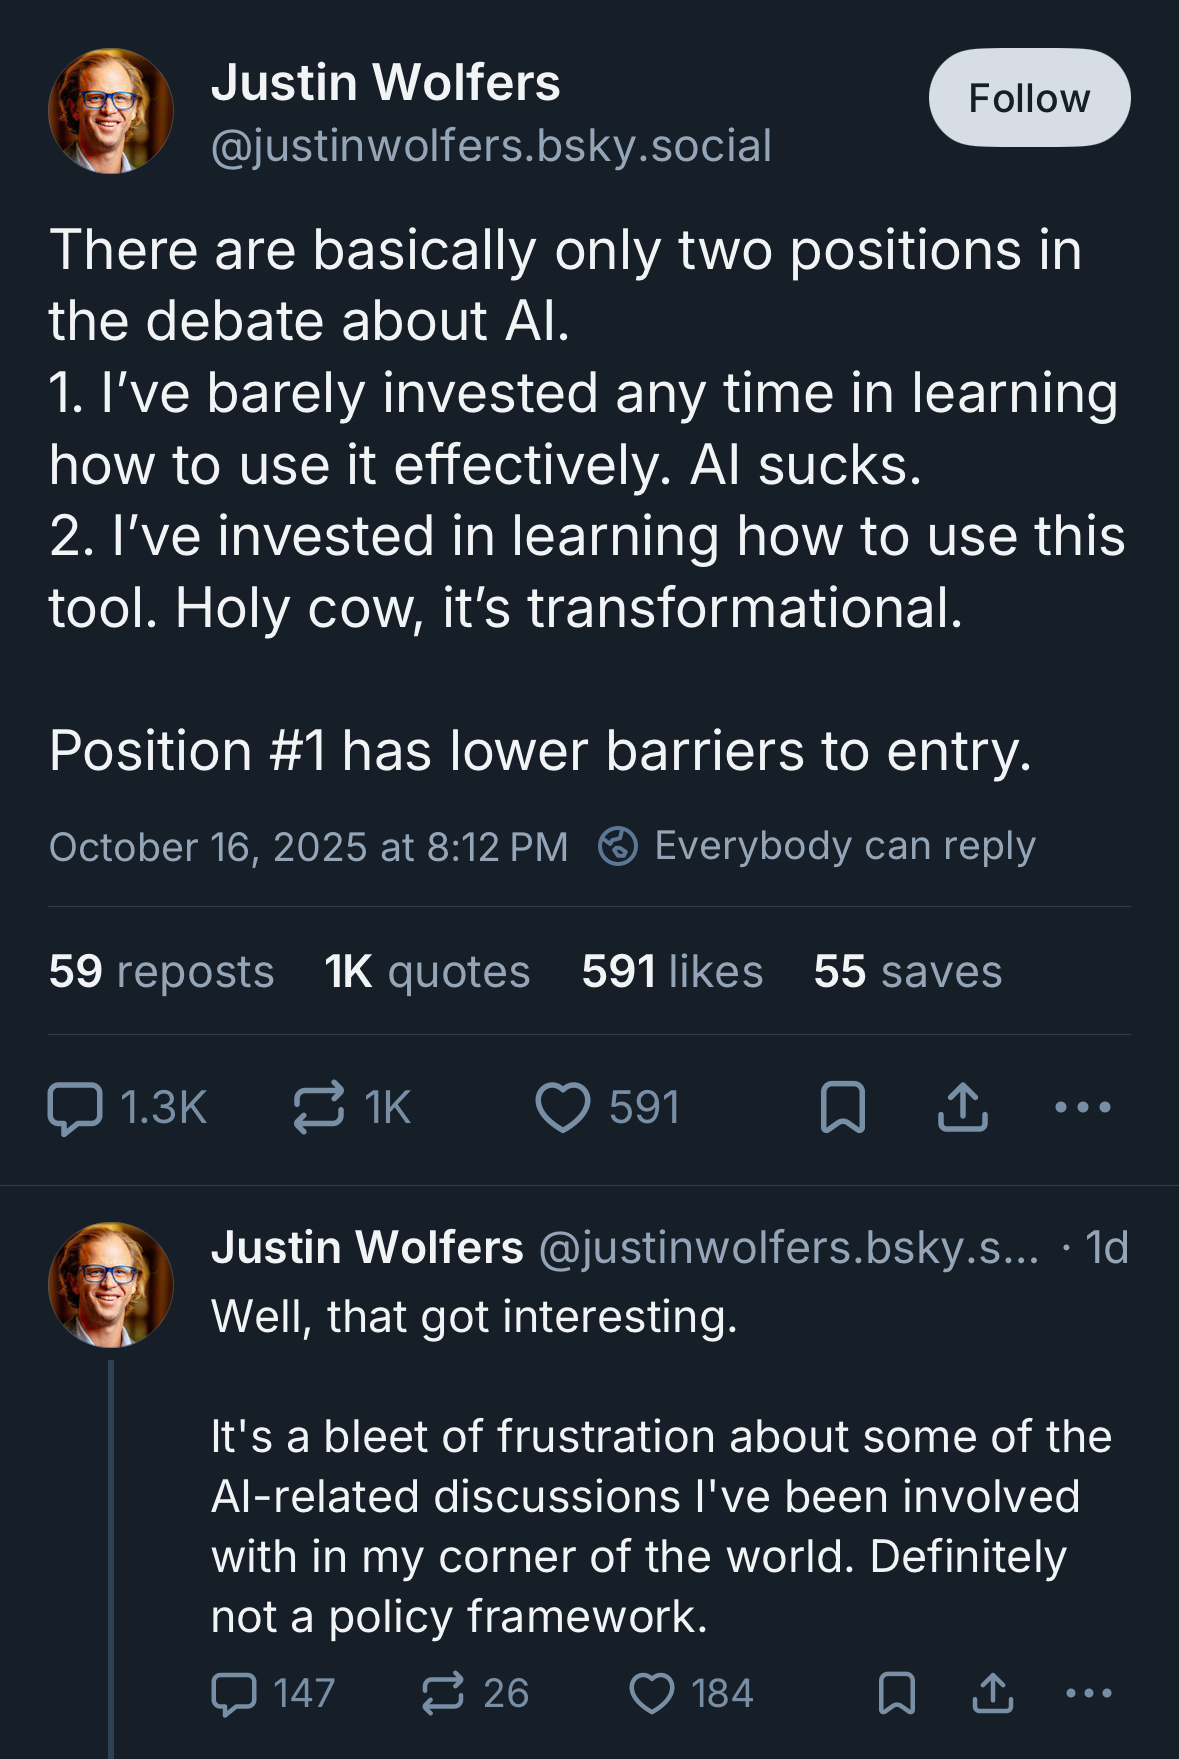Repost the main post using repost icon

coord(319,1108)
